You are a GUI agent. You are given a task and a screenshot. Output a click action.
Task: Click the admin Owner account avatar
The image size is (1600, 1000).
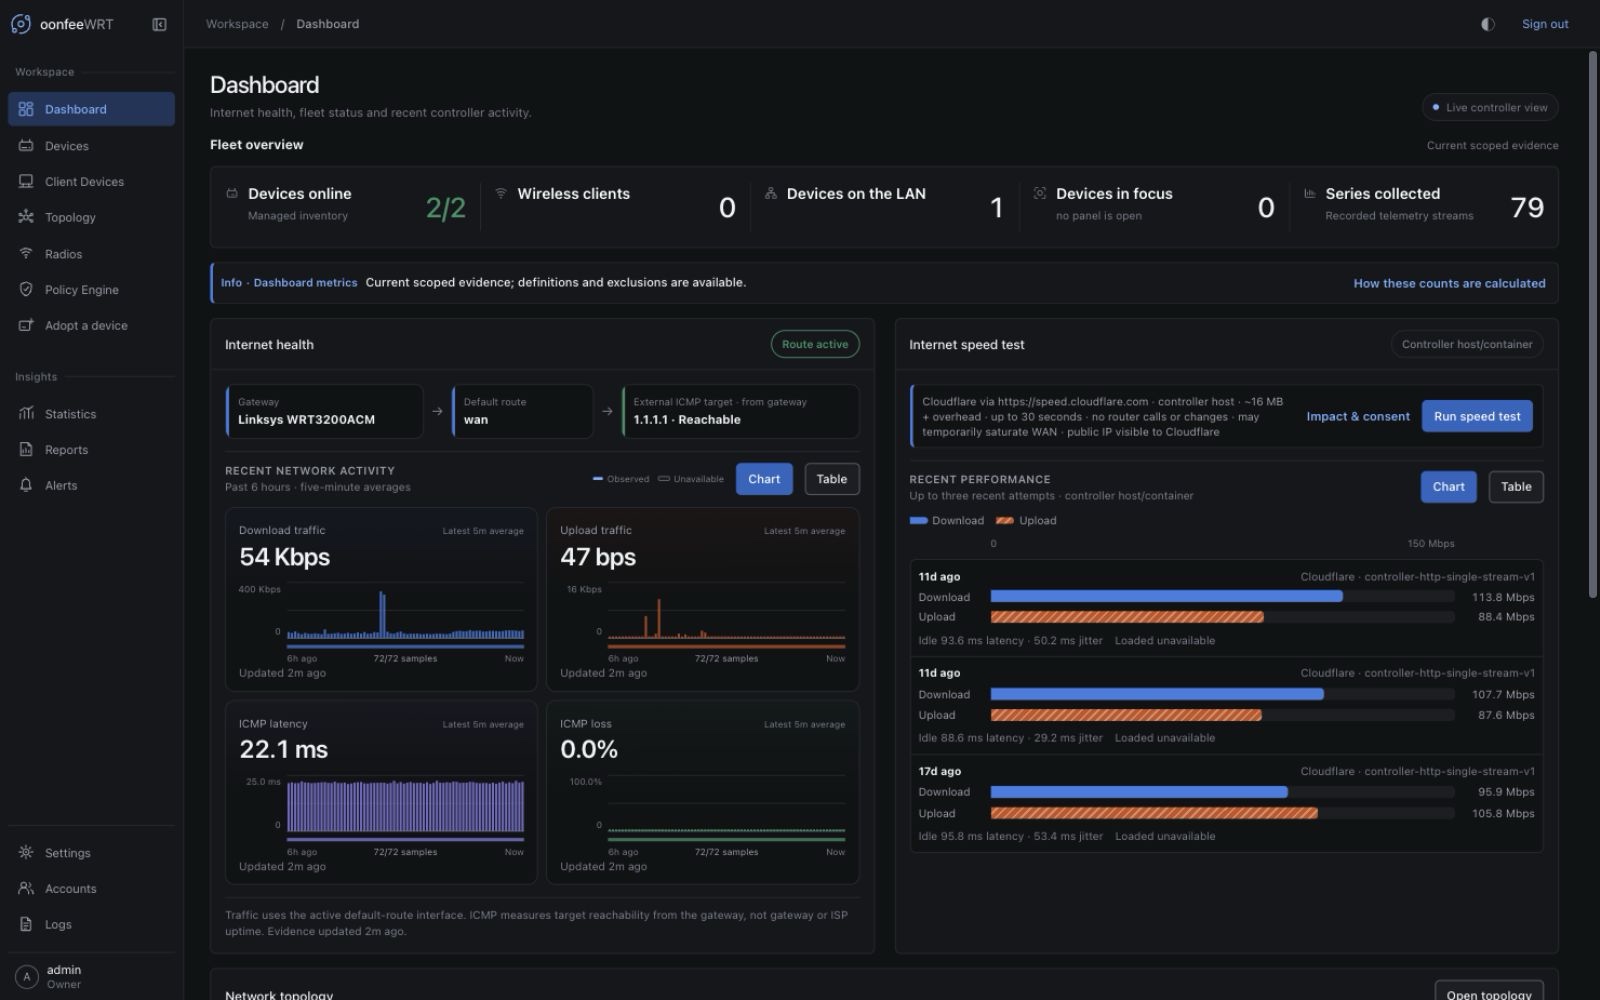coord(27,977)
